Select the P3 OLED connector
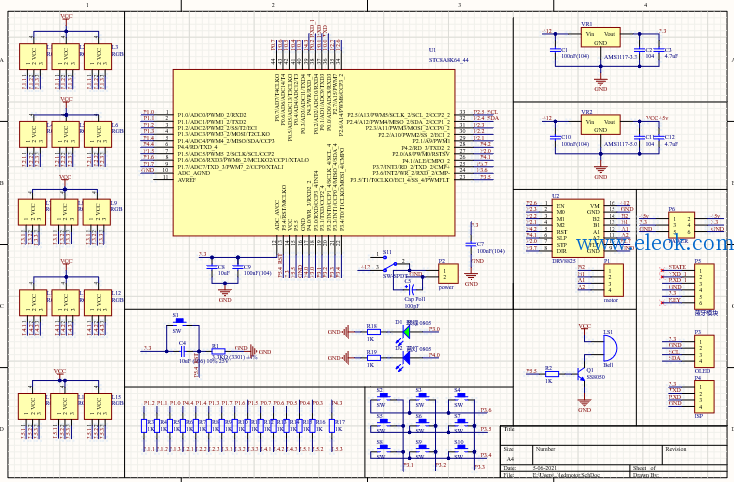This screenshot has height=482, width=734. point(704,351)
